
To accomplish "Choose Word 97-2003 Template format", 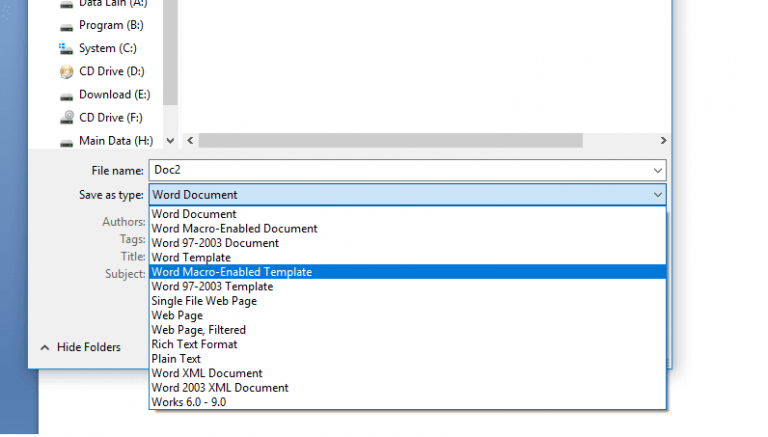I will 408,287.
